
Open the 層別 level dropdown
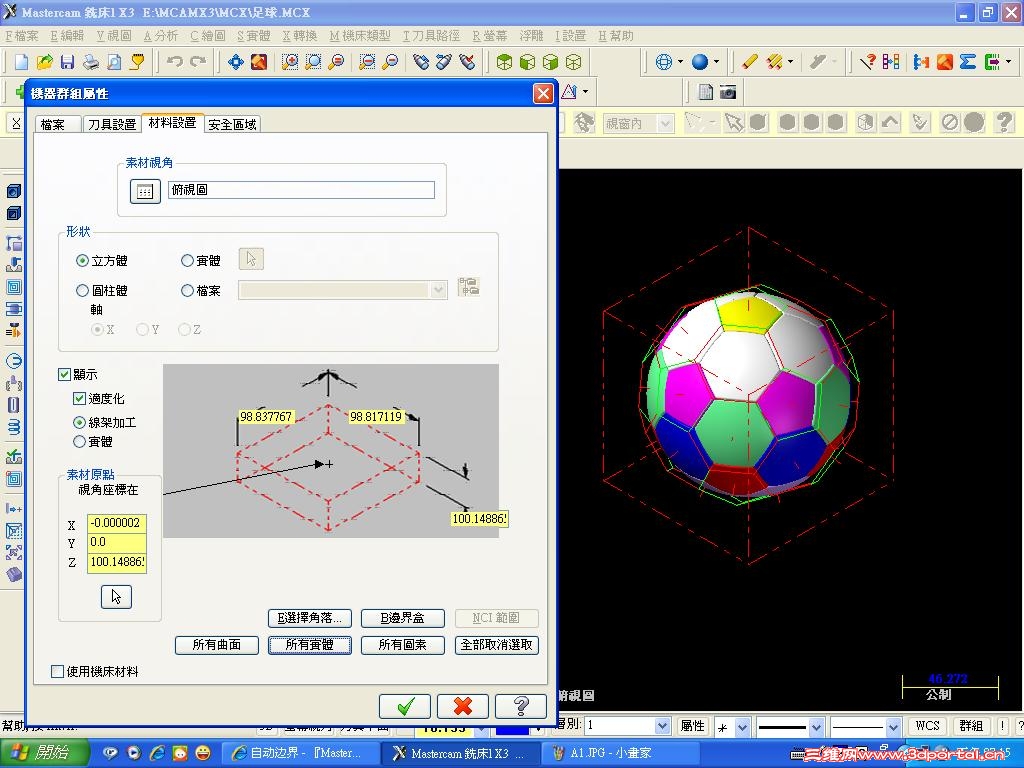click(662, 726)
